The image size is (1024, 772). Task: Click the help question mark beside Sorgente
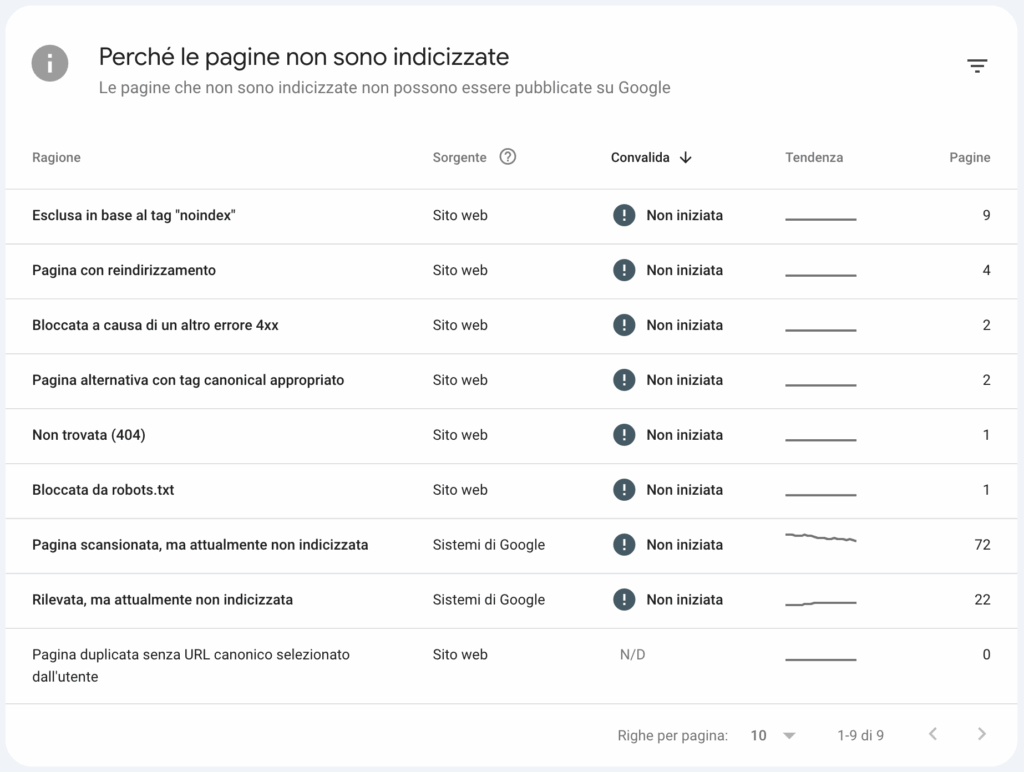coord(507,157)
